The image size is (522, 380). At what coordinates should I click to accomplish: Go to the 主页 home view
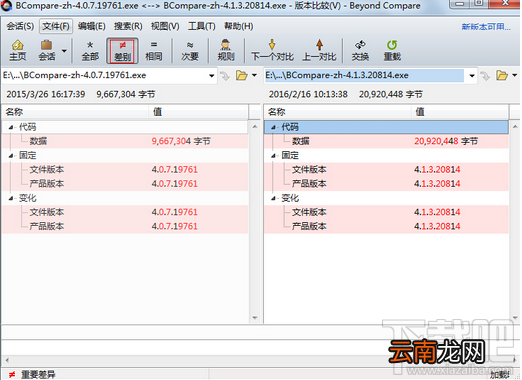(17, 50)
